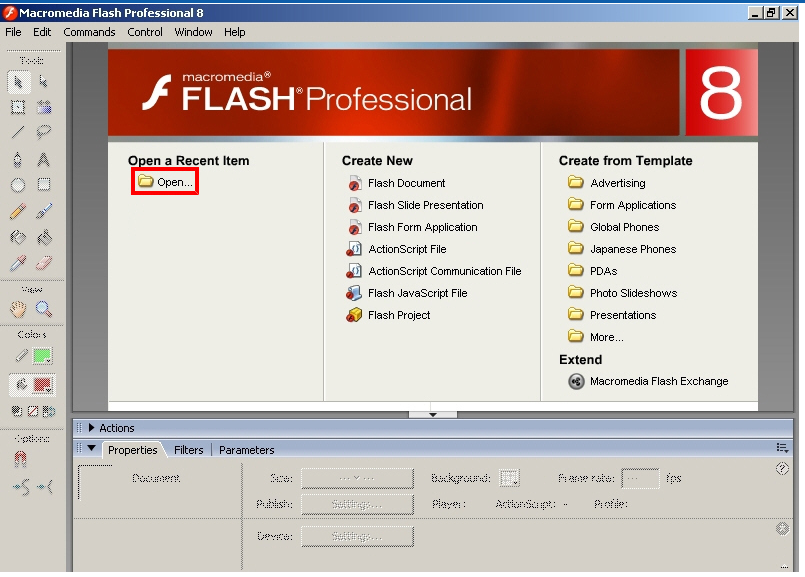Open the PDAs templates
This screenshot has width=805, height=577.
pyautogui.click(x=593, y=271)
